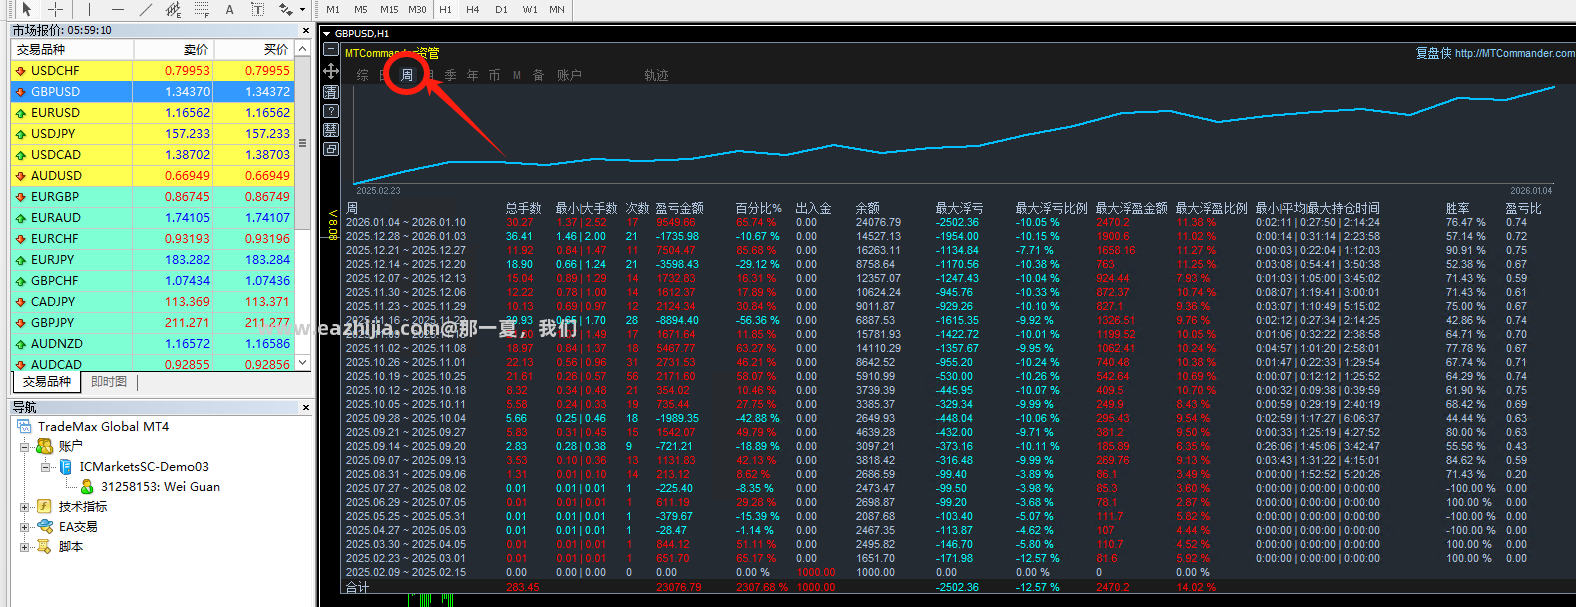Image resolution: width=1576 pixels, height=607 pixels.
Task: Draw a vertical line tool
Action: pyautogui.click(x=89, y=9)
